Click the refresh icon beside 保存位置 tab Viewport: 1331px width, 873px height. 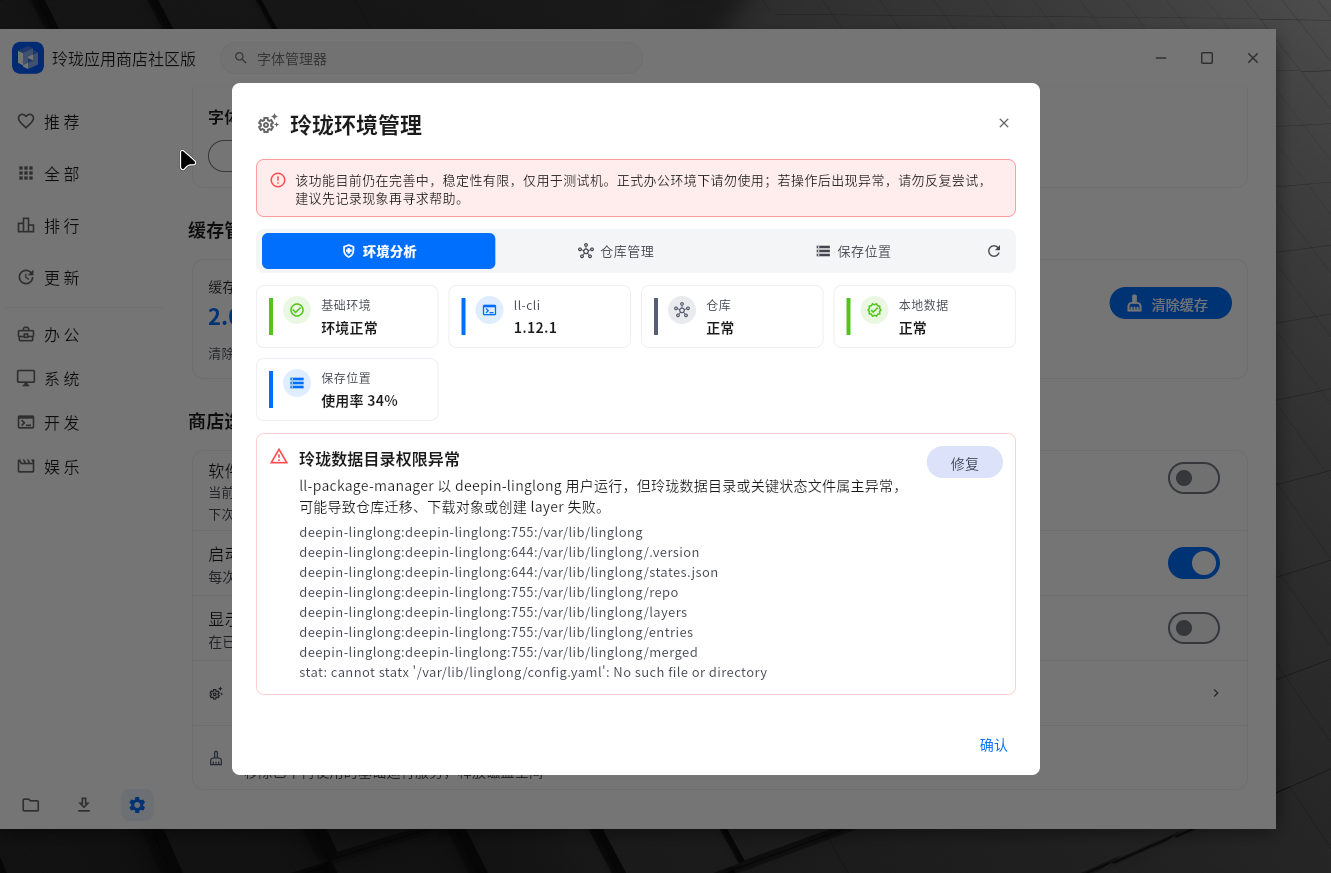tap(994, 251)
